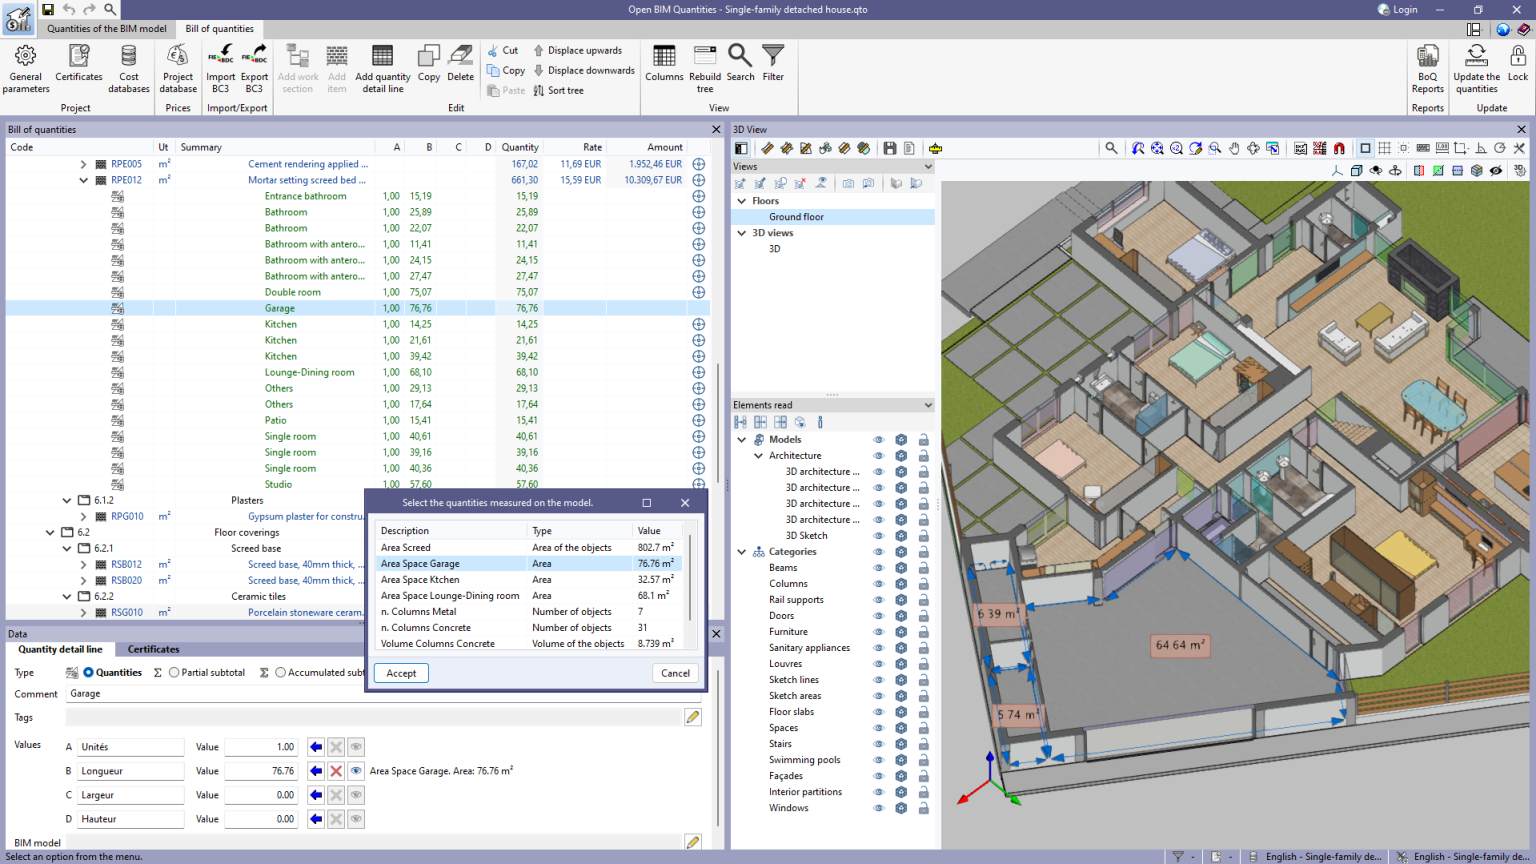The image size is (1536, 864).
Task: Open the Elements read dropdown
Action: 928,405
